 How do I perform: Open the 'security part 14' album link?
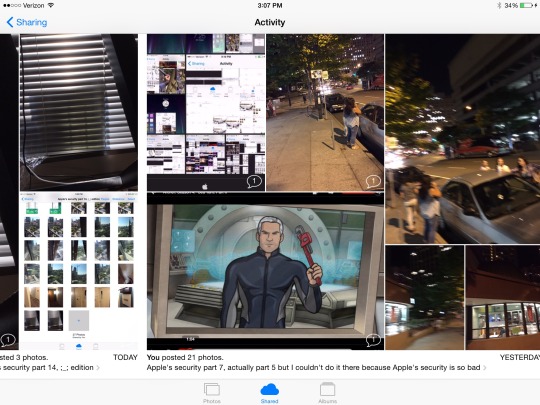coord(50,367)
